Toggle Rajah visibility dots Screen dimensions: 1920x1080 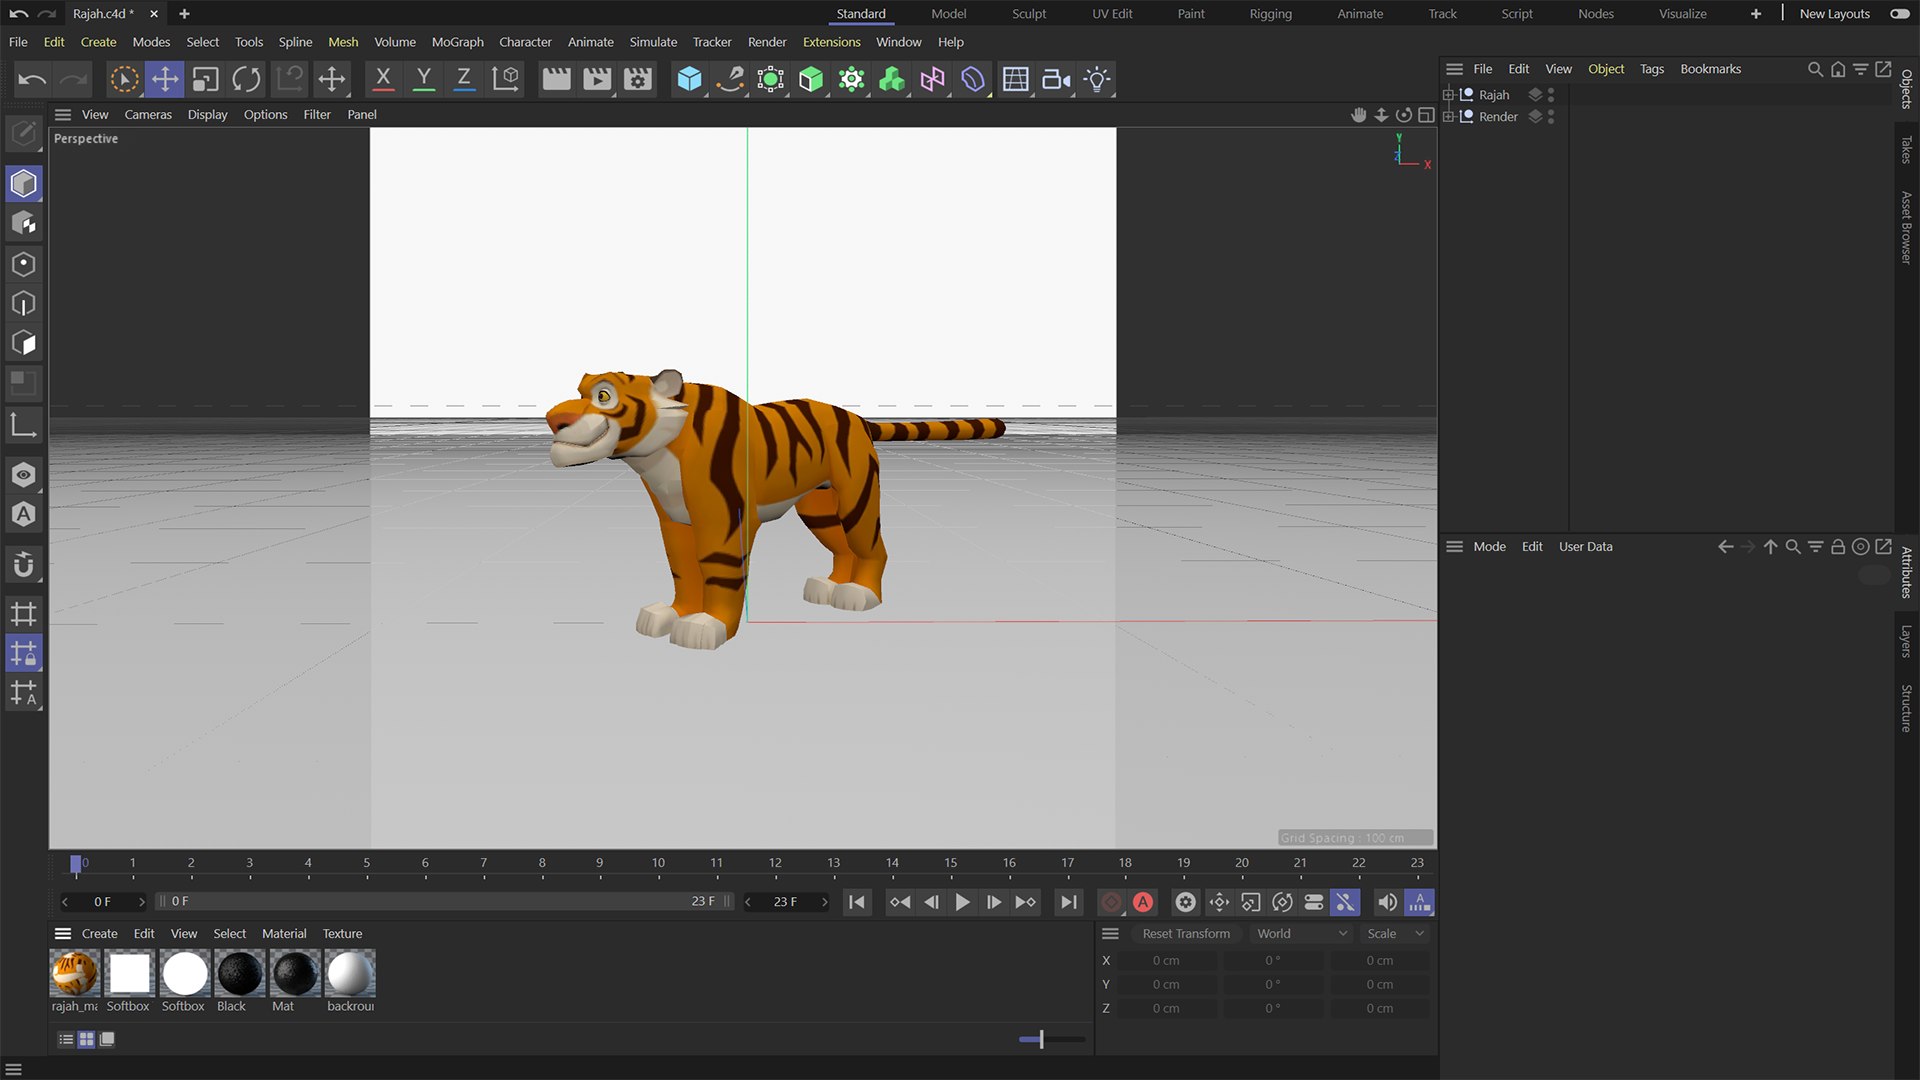tap(1551, 95)
